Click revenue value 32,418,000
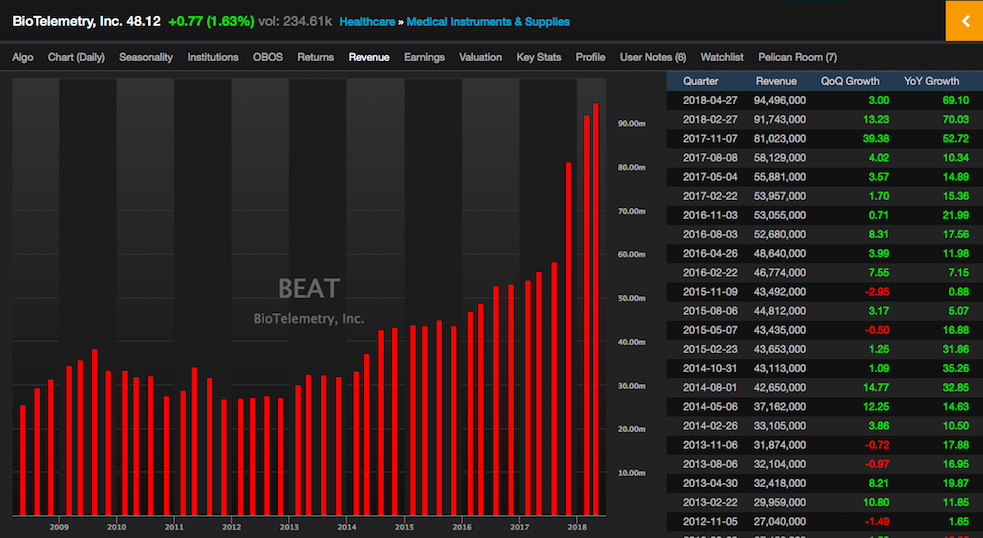Screen dimensions: 983x538 click(x=780, y=483)
